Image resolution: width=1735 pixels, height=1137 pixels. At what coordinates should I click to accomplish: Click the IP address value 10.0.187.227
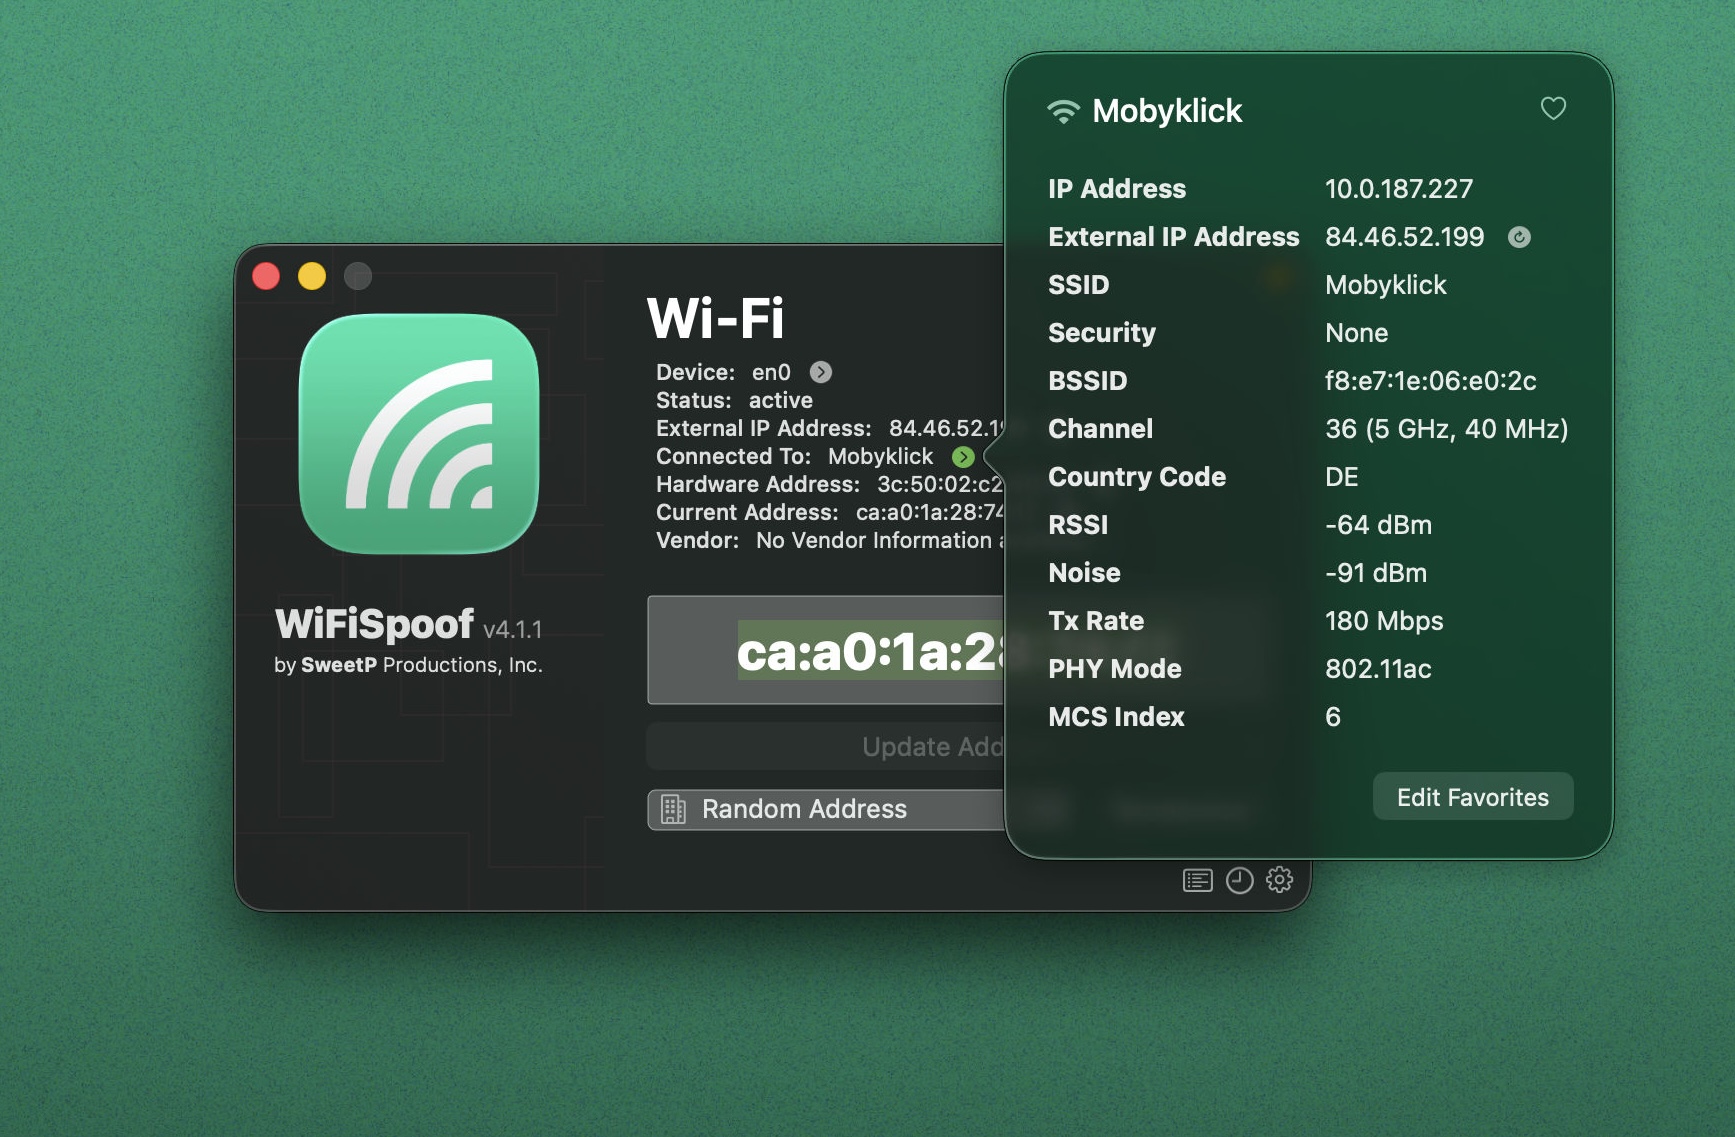(1399, 189)
